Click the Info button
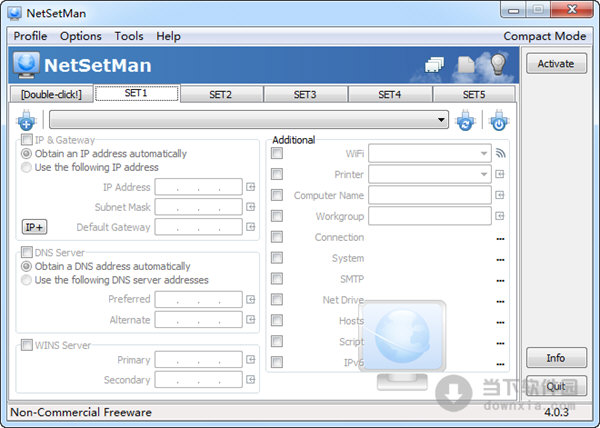Screen dimensions: 600x428 [x=556, y=358]
